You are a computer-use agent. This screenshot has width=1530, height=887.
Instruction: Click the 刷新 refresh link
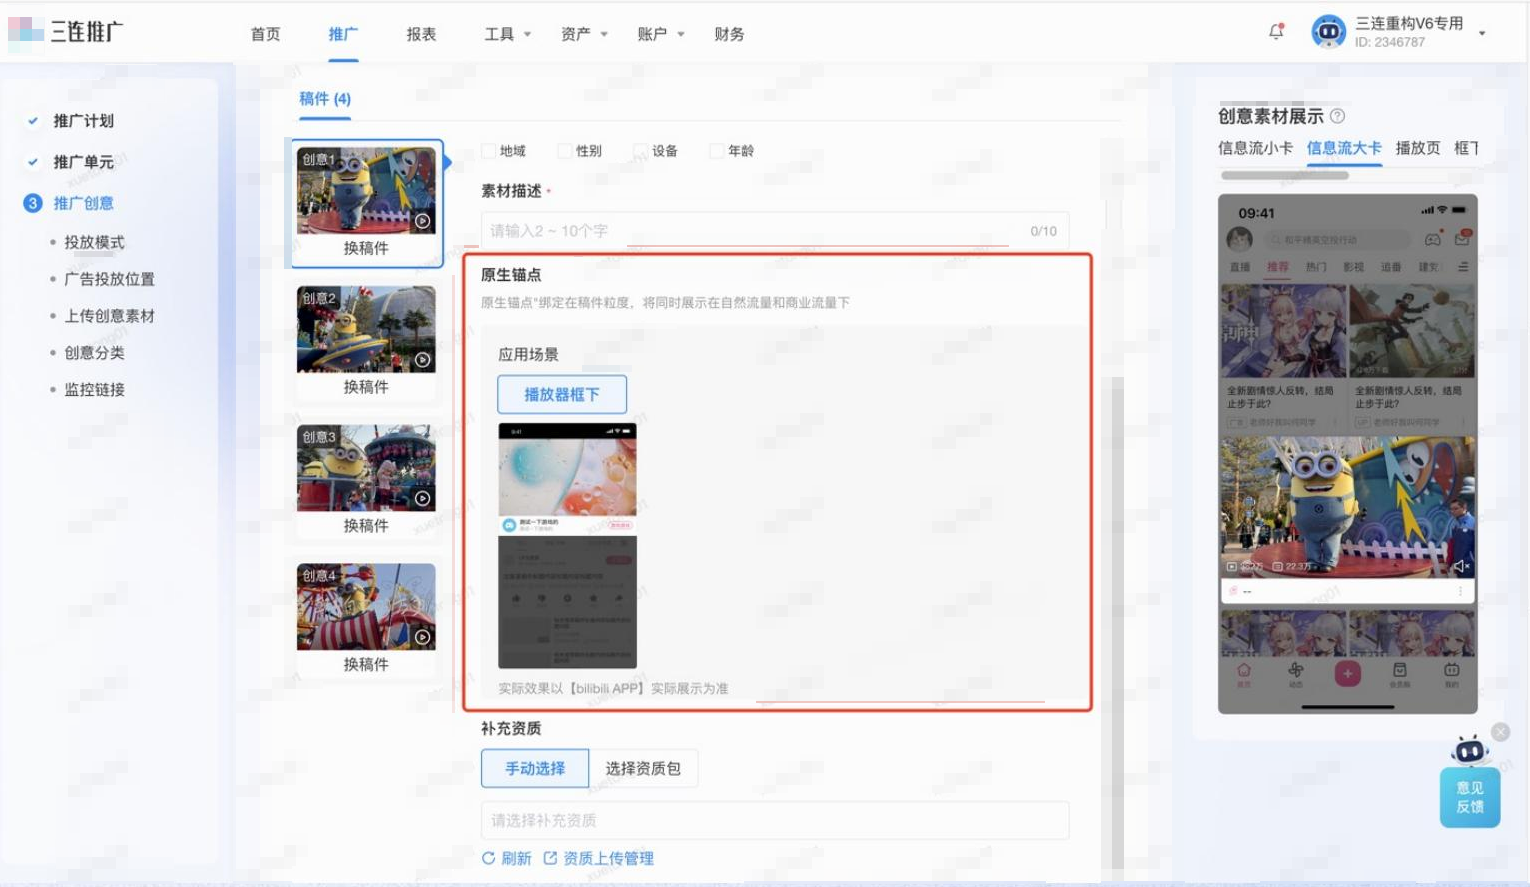pos(507,858)
